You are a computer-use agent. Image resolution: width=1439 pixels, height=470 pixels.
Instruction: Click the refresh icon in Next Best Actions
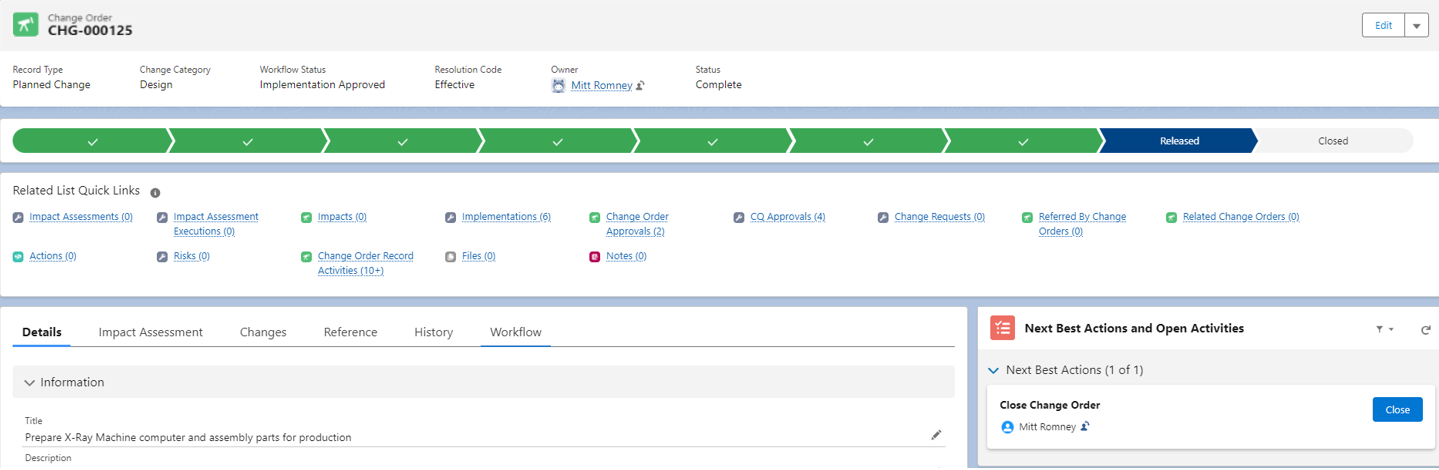point(1425,329)
